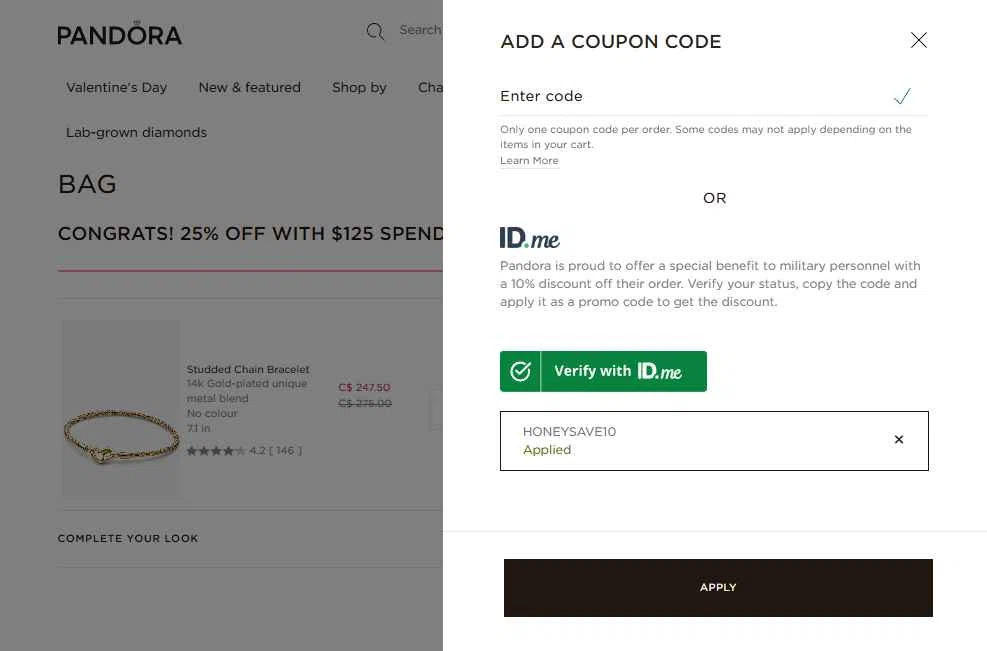Viewport: 987px width, 651px height.
Task: Click the 146 reviews count
Action: (285, 451)
